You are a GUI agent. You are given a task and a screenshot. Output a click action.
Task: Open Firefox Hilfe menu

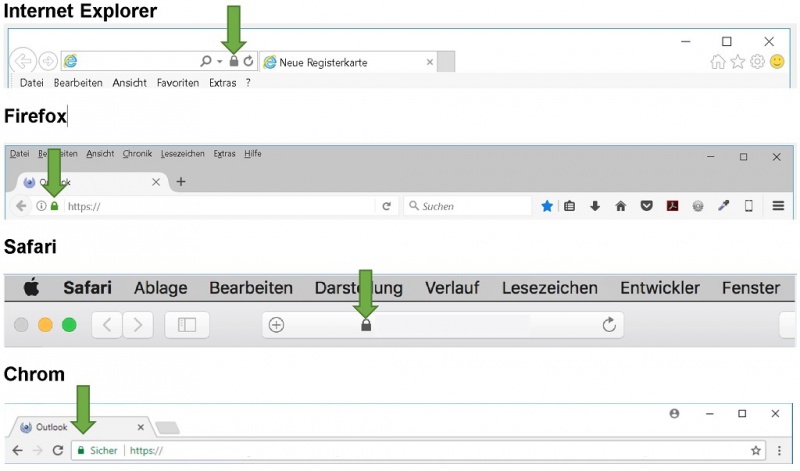(253, 154)
